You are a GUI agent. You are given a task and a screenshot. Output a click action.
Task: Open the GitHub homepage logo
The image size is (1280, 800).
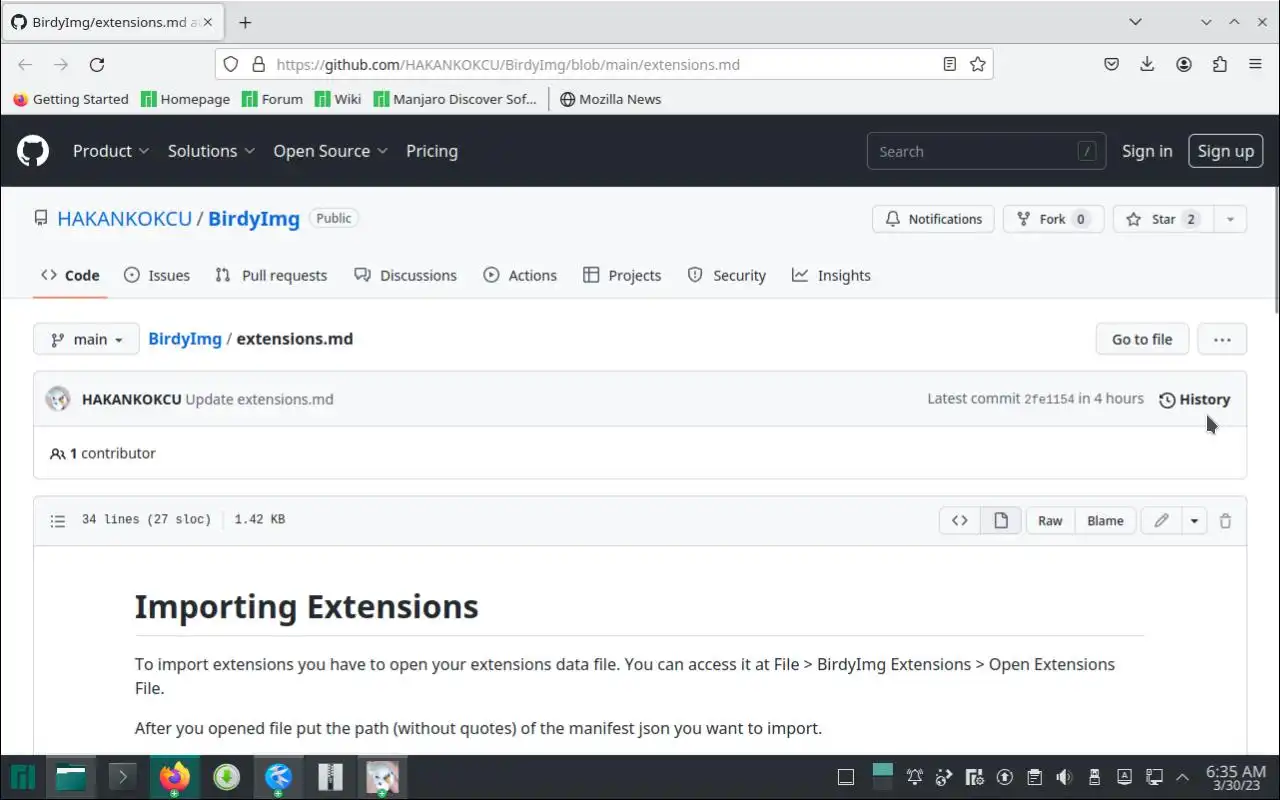pyautogui.click(x=33, y=151)
